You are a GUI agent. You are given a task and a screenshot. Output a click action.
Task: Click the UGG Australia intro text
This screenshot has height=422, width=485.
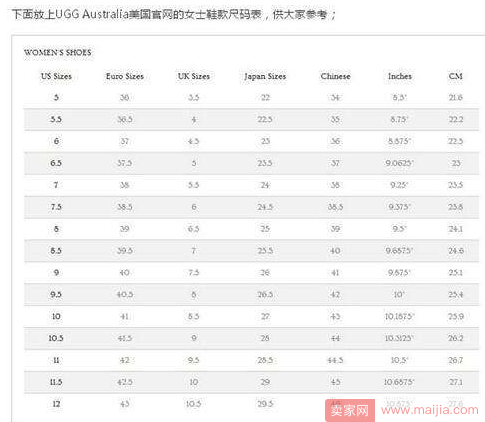(x=174, y=14)
